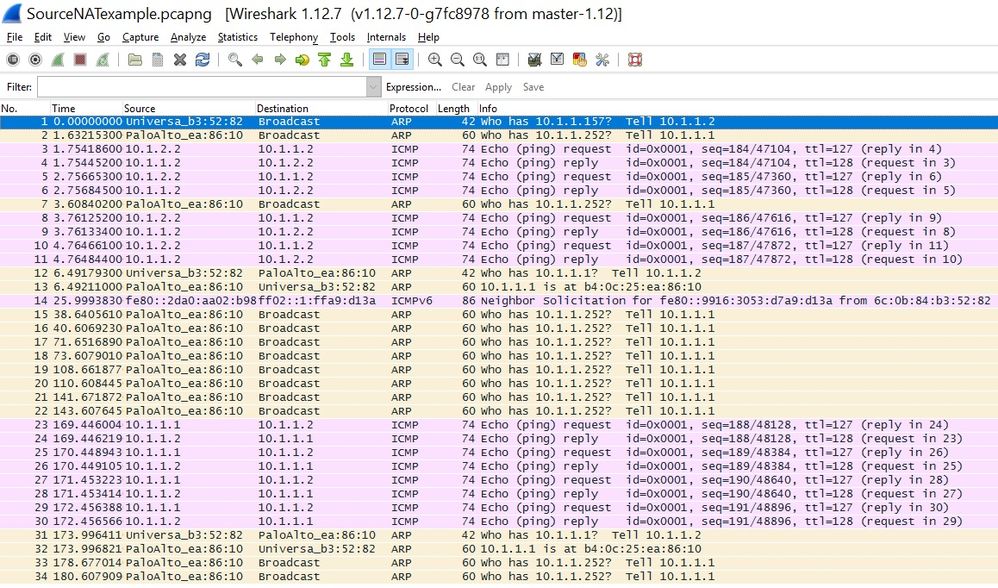Start a new live capture (shark fin)
Screen dimensions: 998x588
(58, 60)
